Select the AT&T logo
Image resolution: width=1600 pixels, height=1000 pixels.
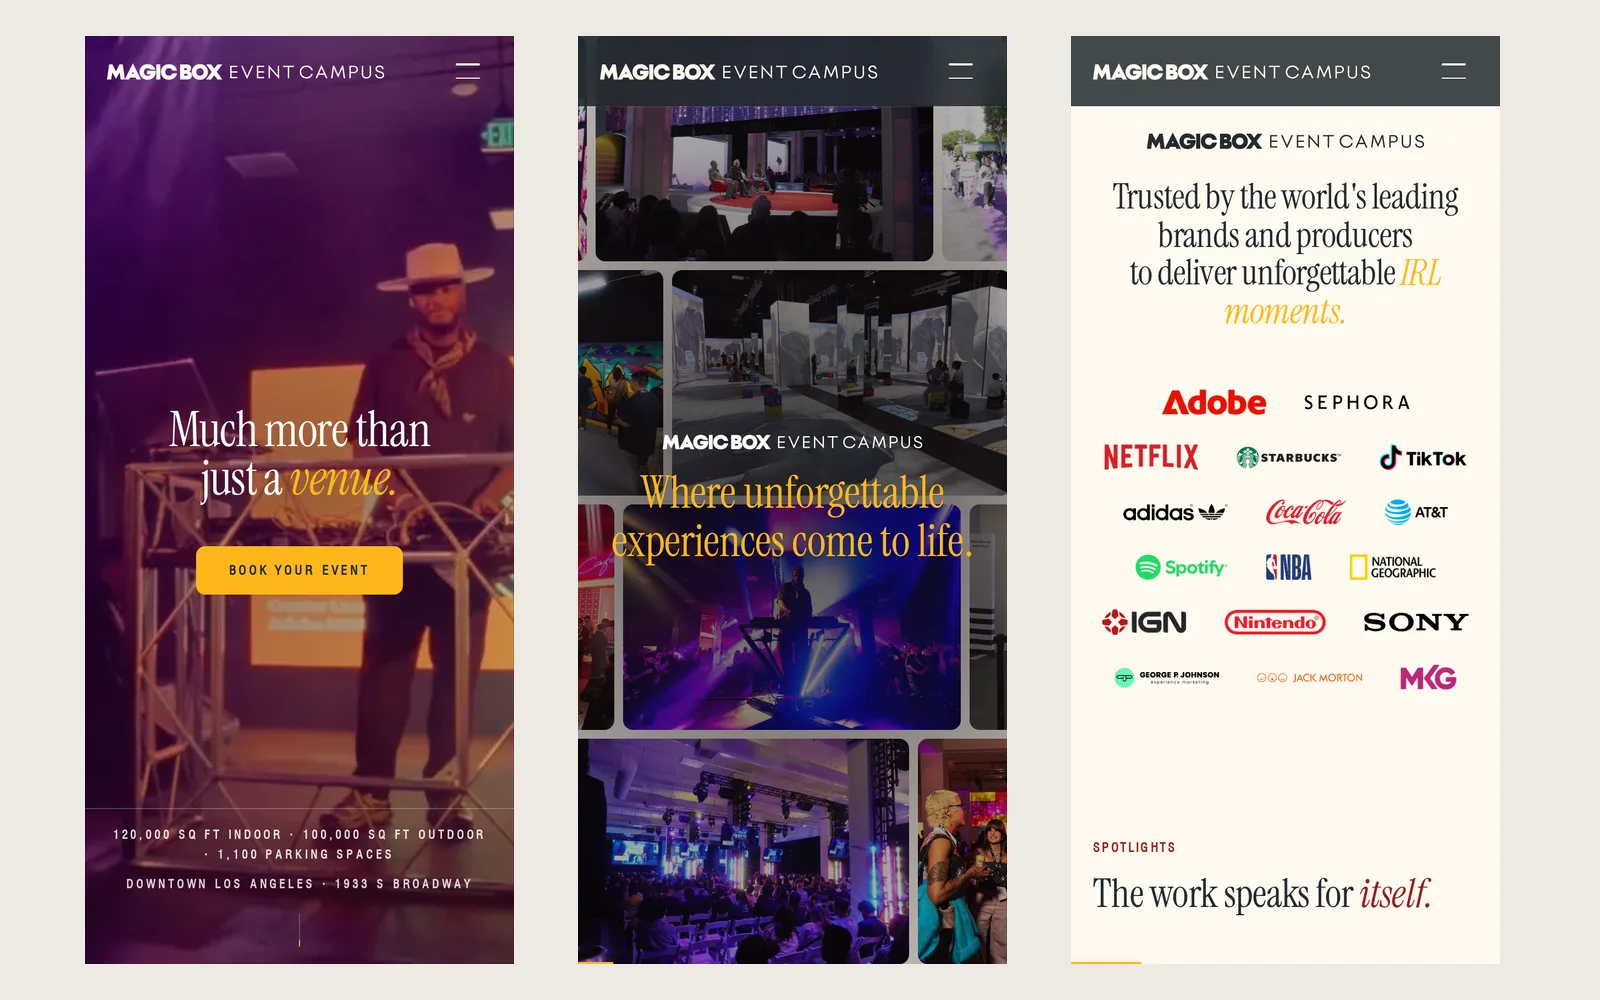[1416, 512]
